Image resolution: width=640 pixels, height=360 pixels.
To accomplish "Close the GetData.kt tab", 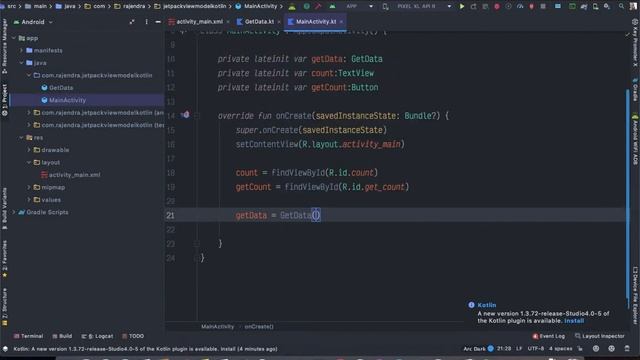I will pos(279,22).
